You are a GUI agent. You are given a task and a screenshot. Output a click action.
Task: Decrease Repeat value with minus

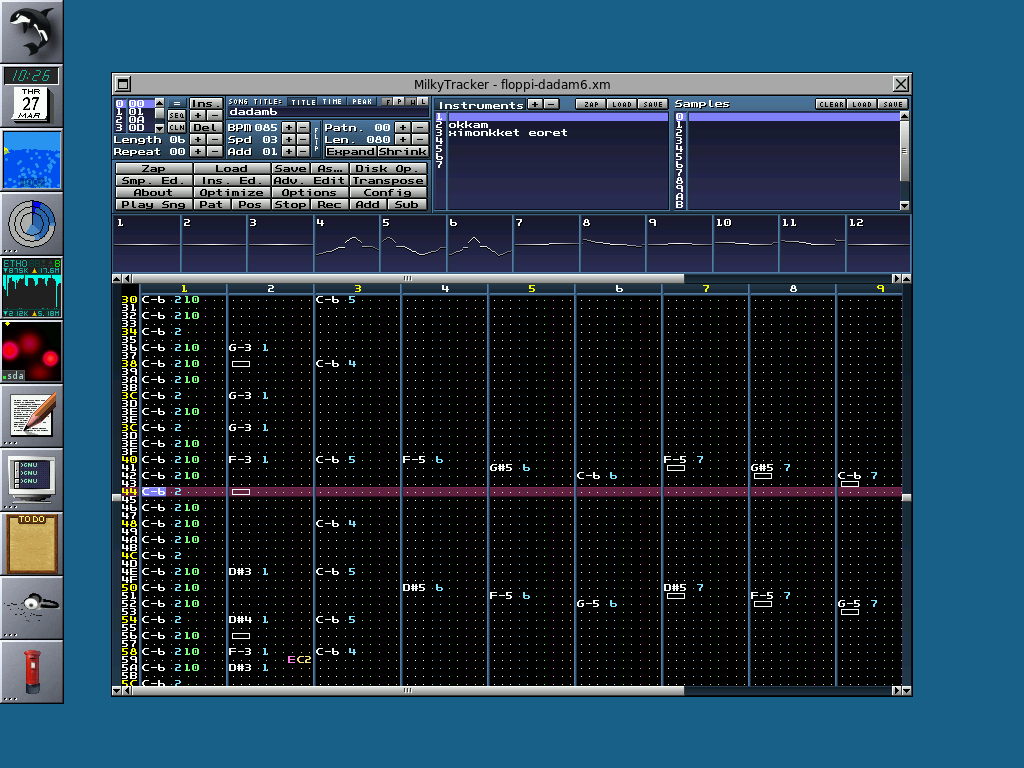[x=214, y=152]
